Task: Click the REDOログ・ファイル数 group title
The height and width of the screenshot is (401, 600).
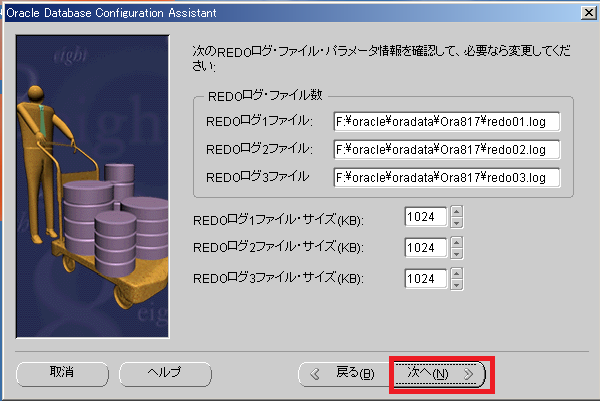Action: pyautogui.click(x=265, y=96)
